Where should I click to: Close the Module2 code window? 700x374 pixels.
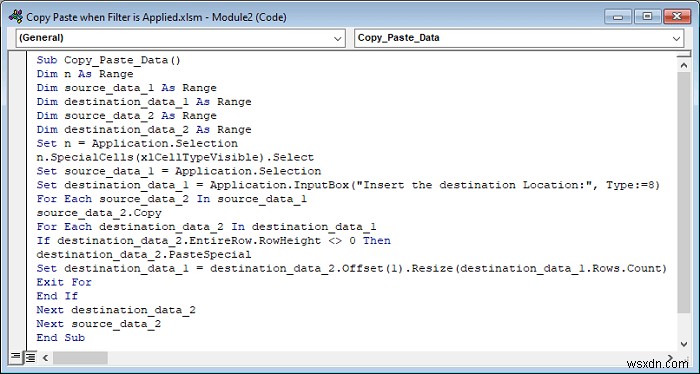pyautogui.click(x=677, y=17)
